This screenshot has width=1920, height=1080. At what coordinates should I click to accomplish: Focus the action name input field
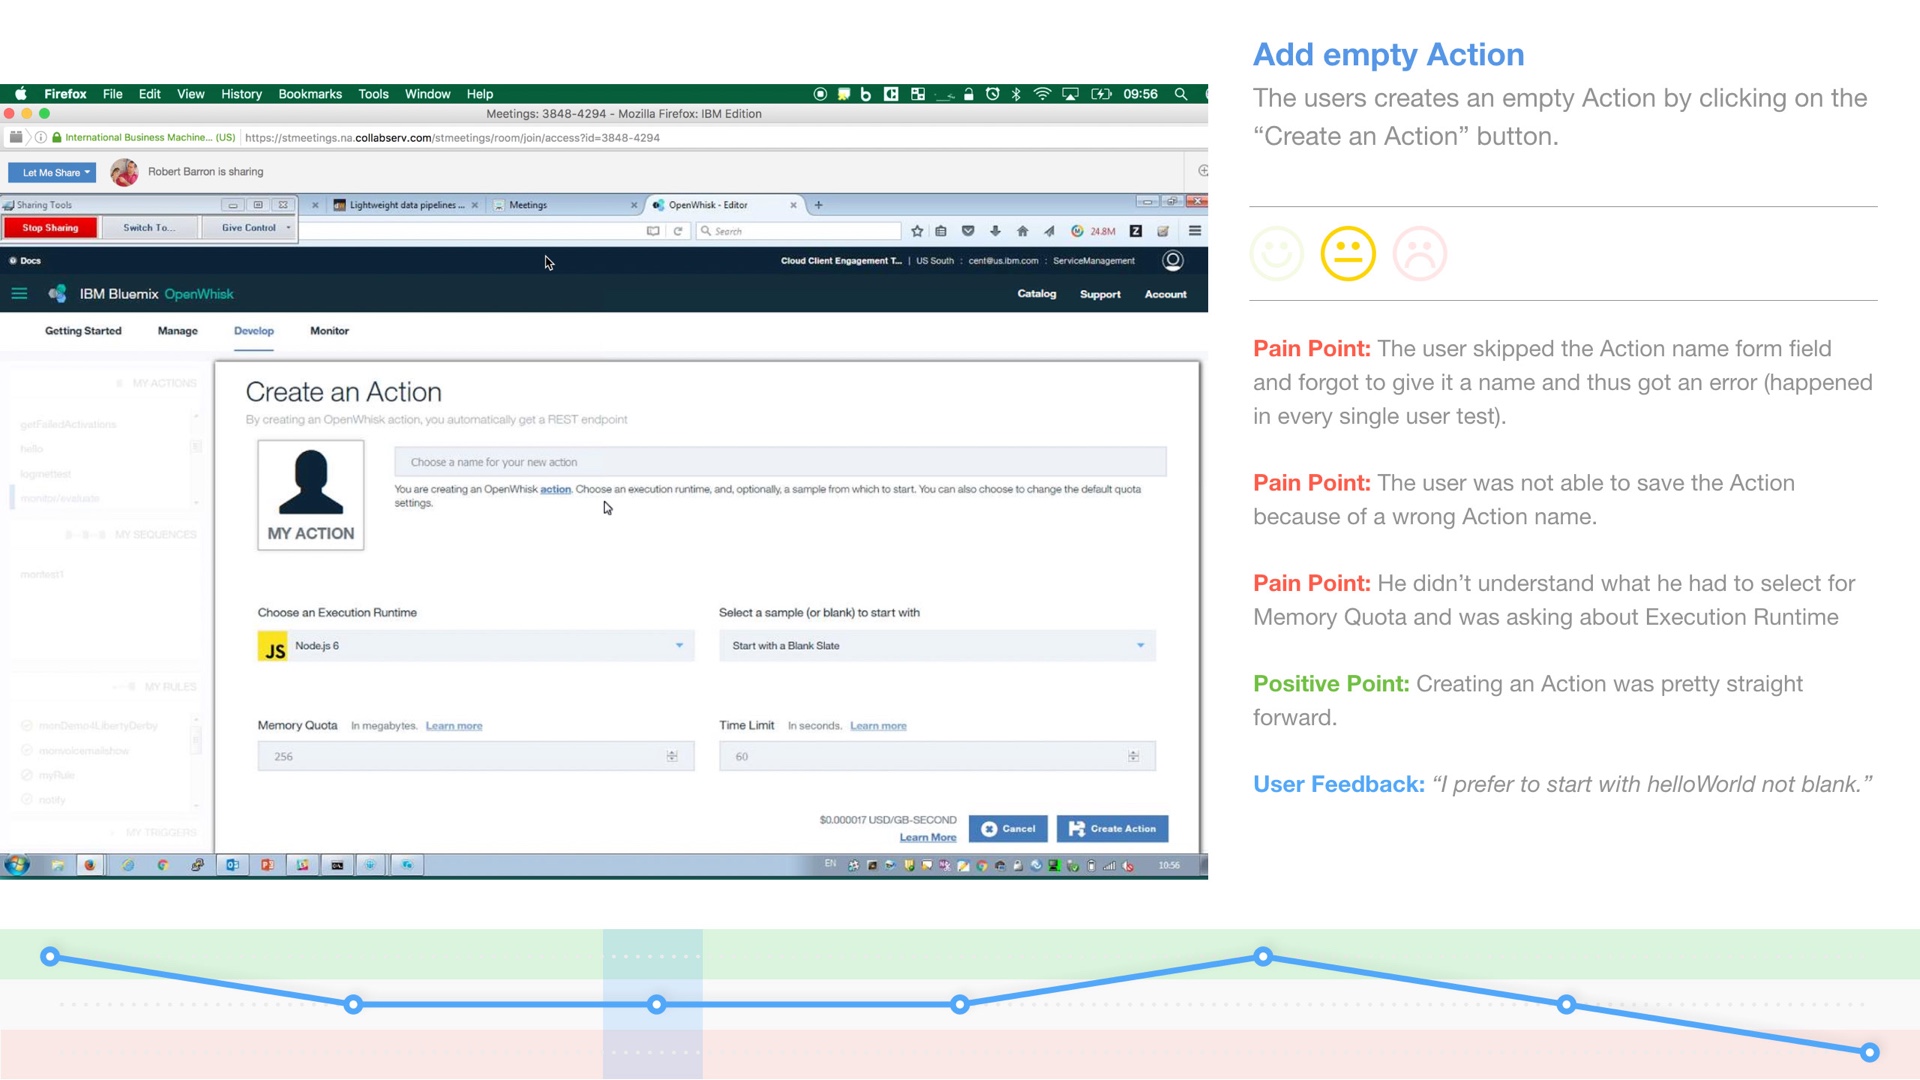point(780,462)
